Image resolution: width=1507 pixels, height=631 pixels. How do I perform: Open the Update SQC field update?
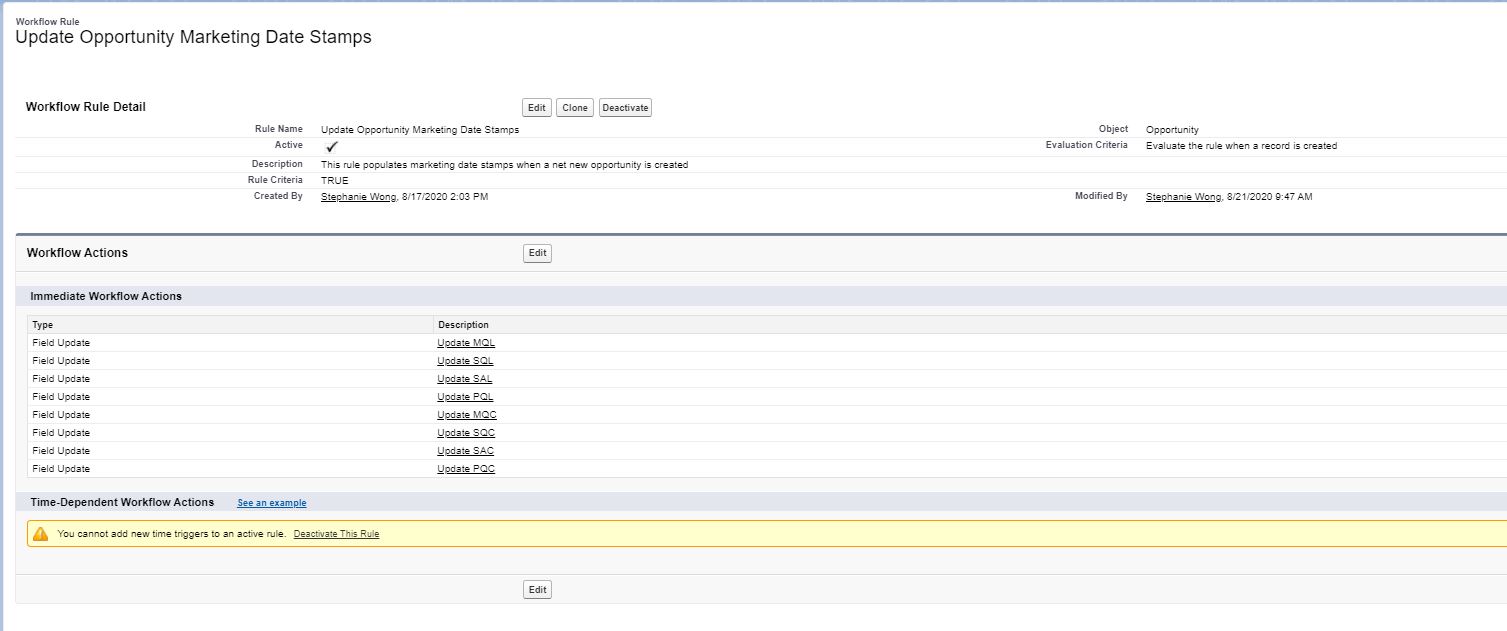(x=466, y=433)
